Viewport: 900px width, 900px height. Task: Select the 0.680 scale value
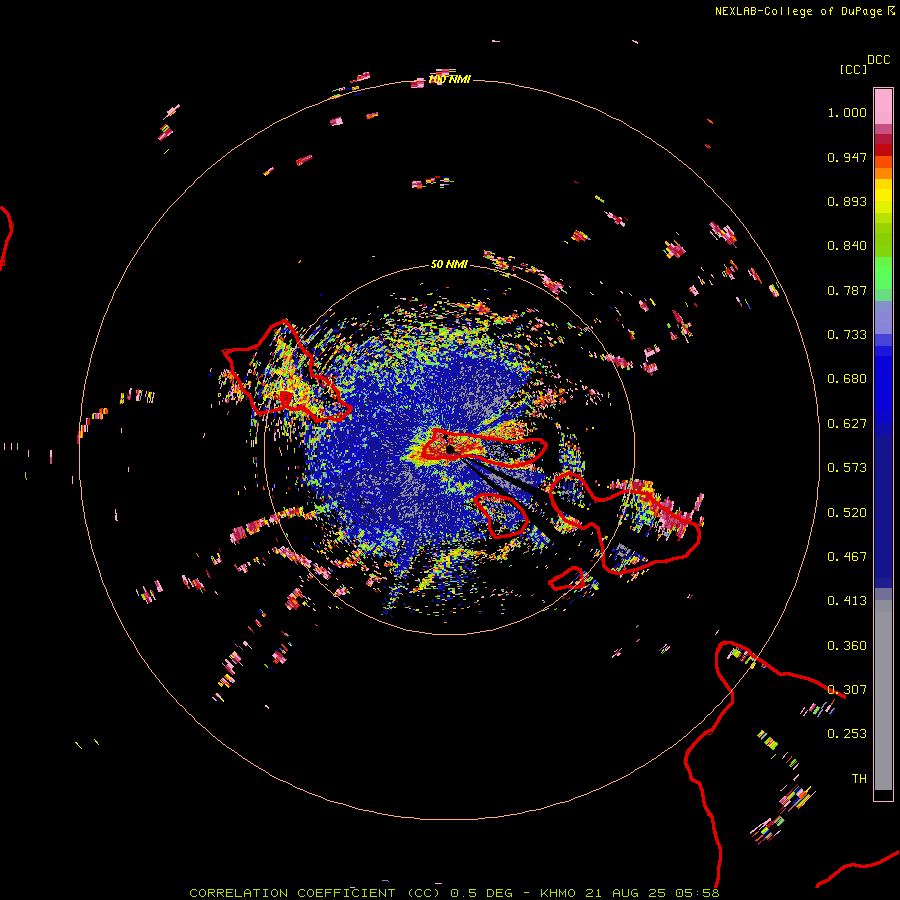point(847,379)
